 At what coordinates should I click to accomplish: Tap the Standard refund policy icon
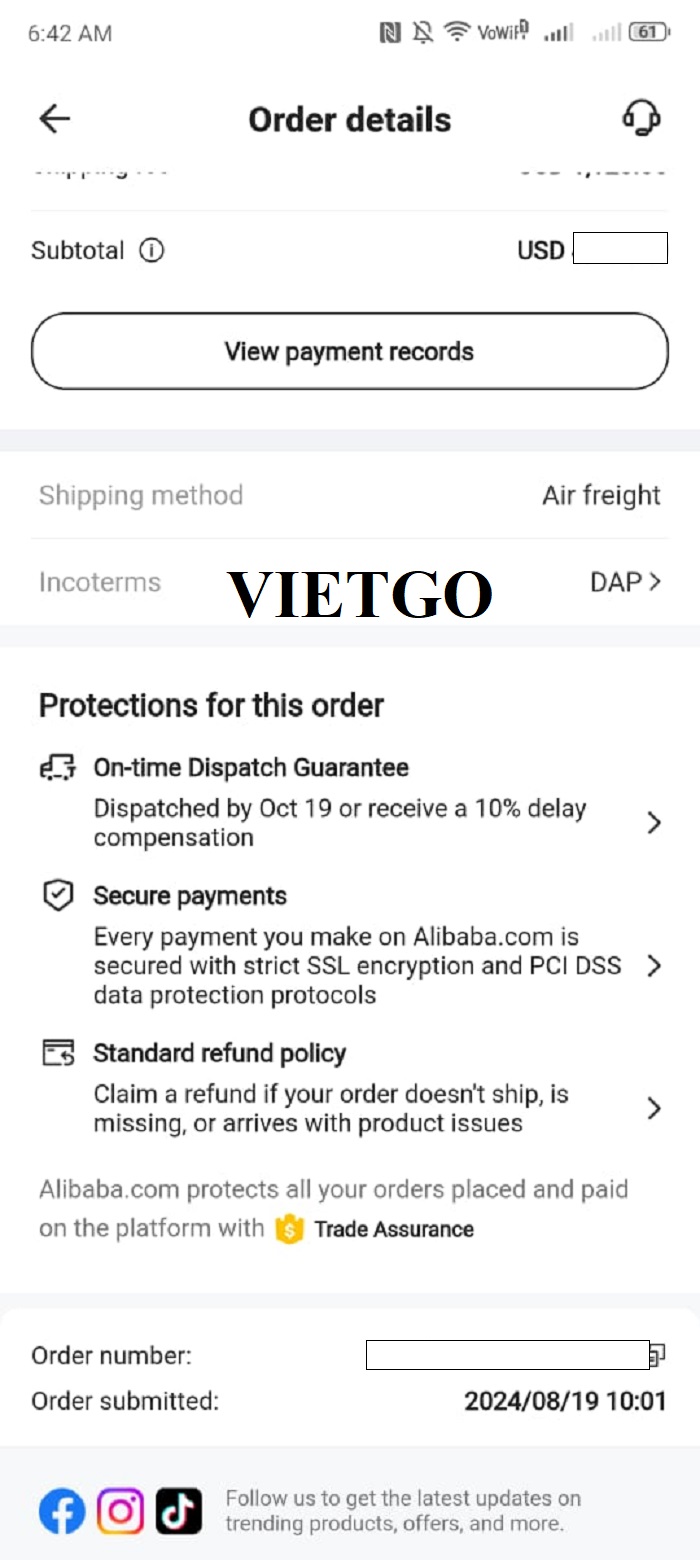click(x=58, y=1053)
